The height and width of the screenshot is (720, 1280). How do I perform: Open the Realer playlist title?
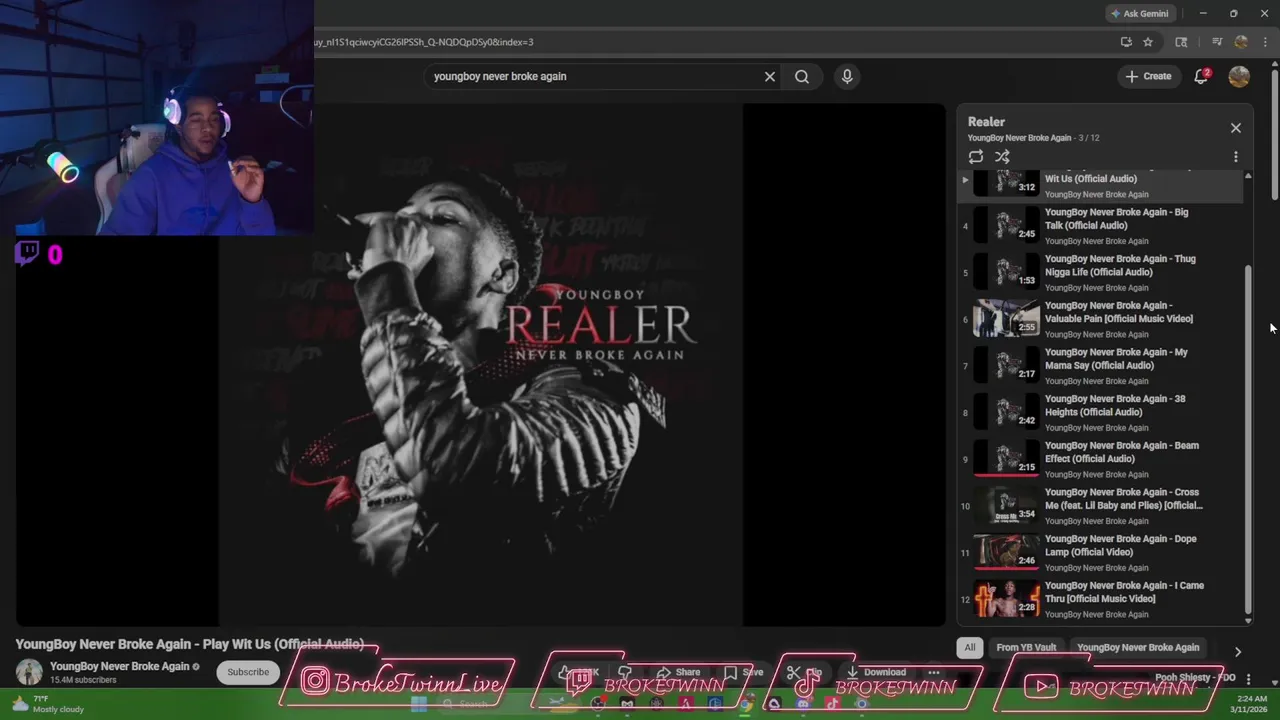[986, 122]
